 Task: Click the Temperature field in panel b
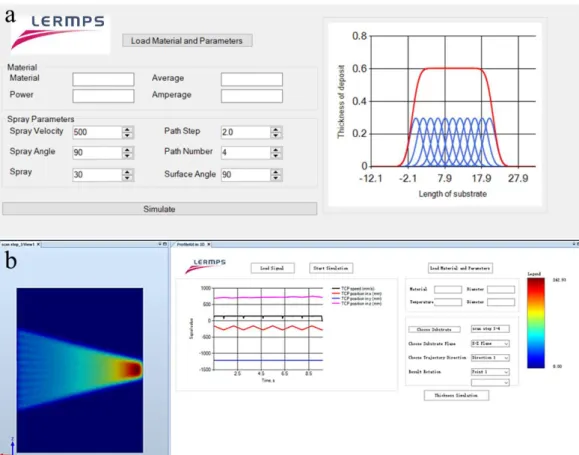click(448, 302)
